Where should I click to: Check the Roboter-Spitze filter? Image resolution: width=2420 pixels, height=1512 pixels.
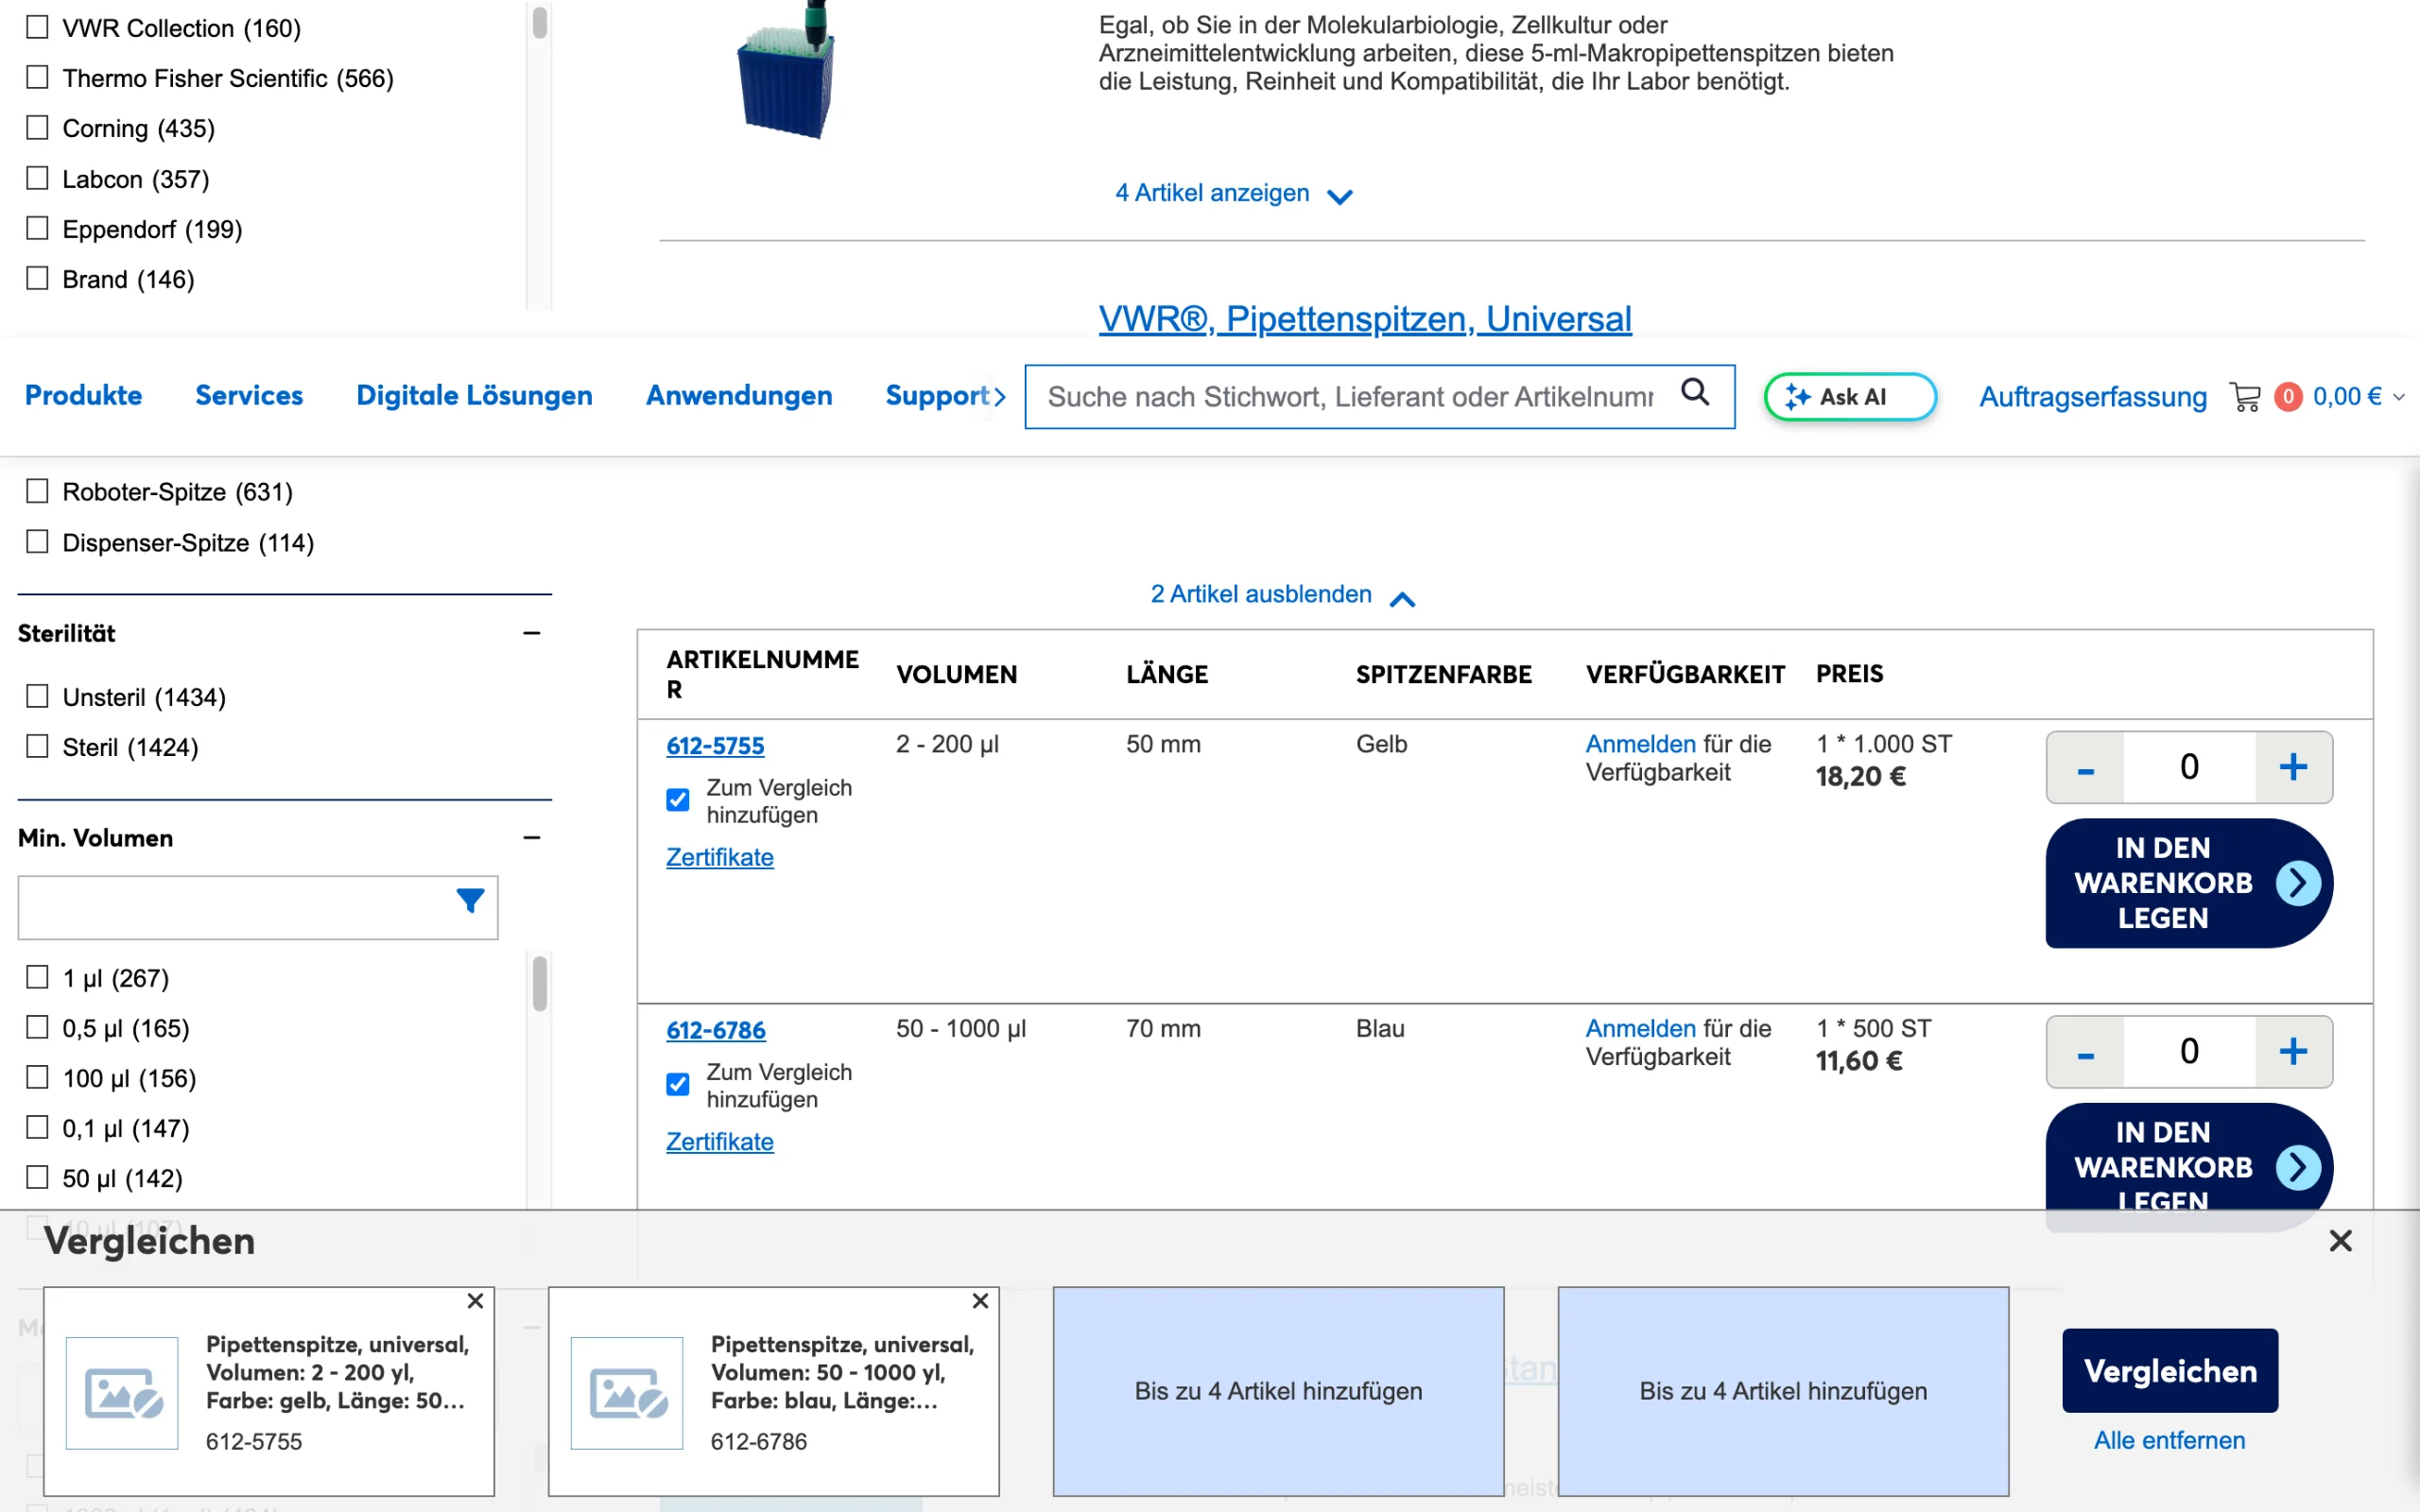(37, 491)
